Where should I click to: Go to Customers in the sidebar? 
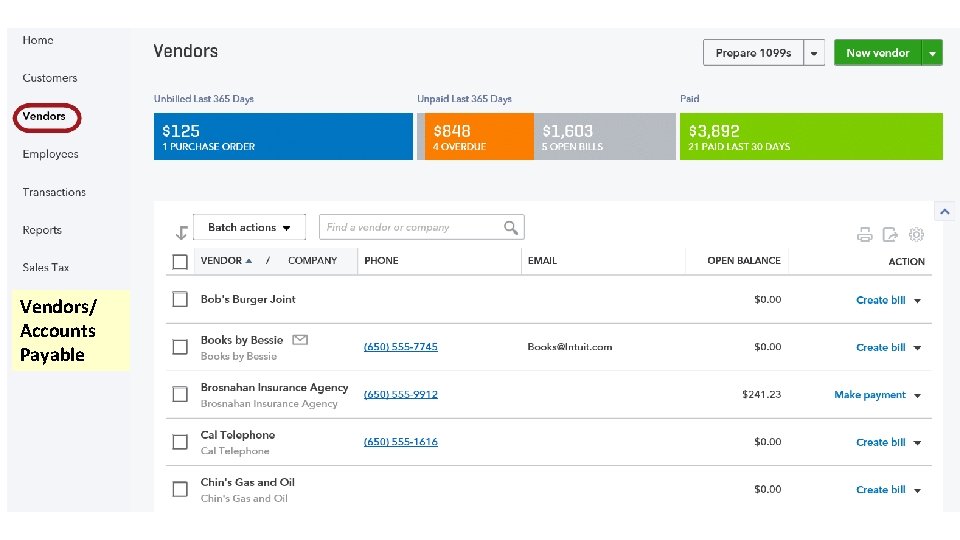pyautogui.click(x=50, y=78)
